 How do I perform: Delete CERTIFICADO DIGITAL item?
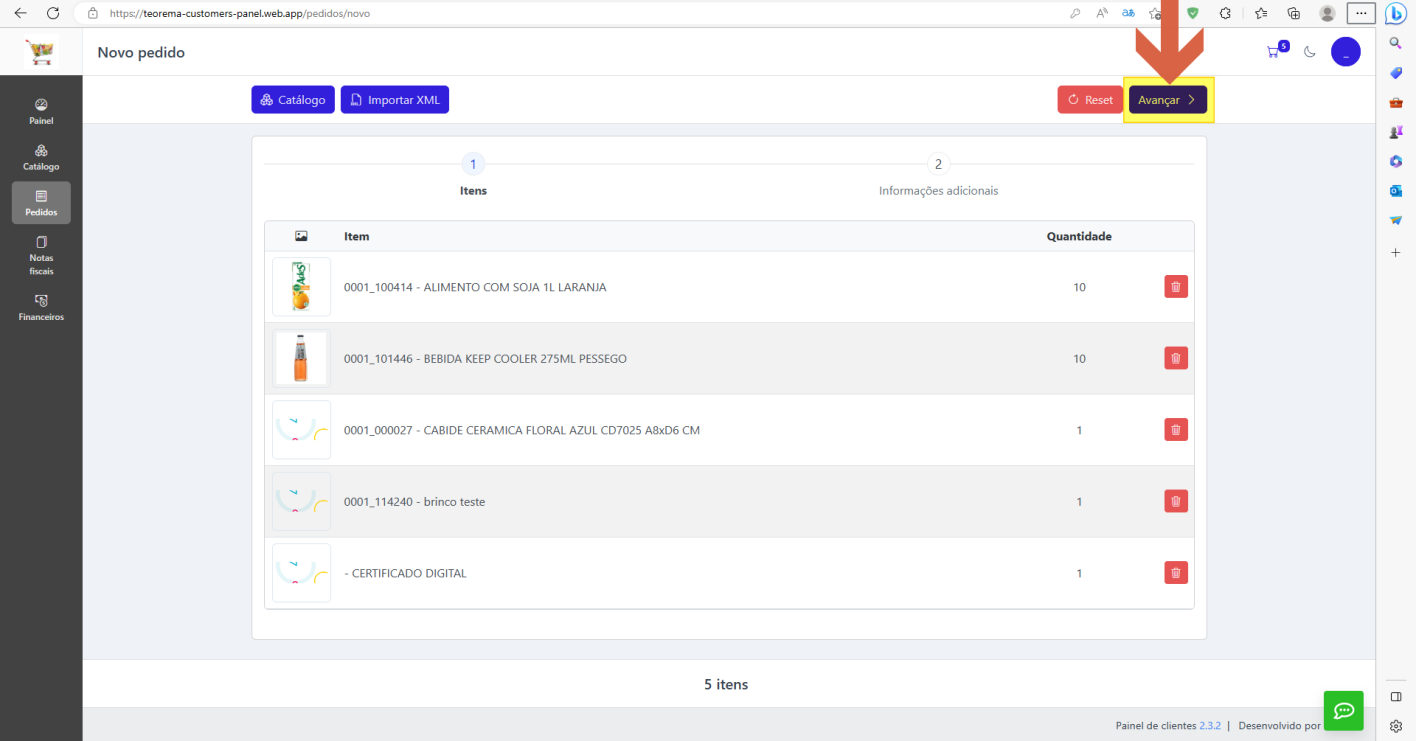coord(1176,573)
